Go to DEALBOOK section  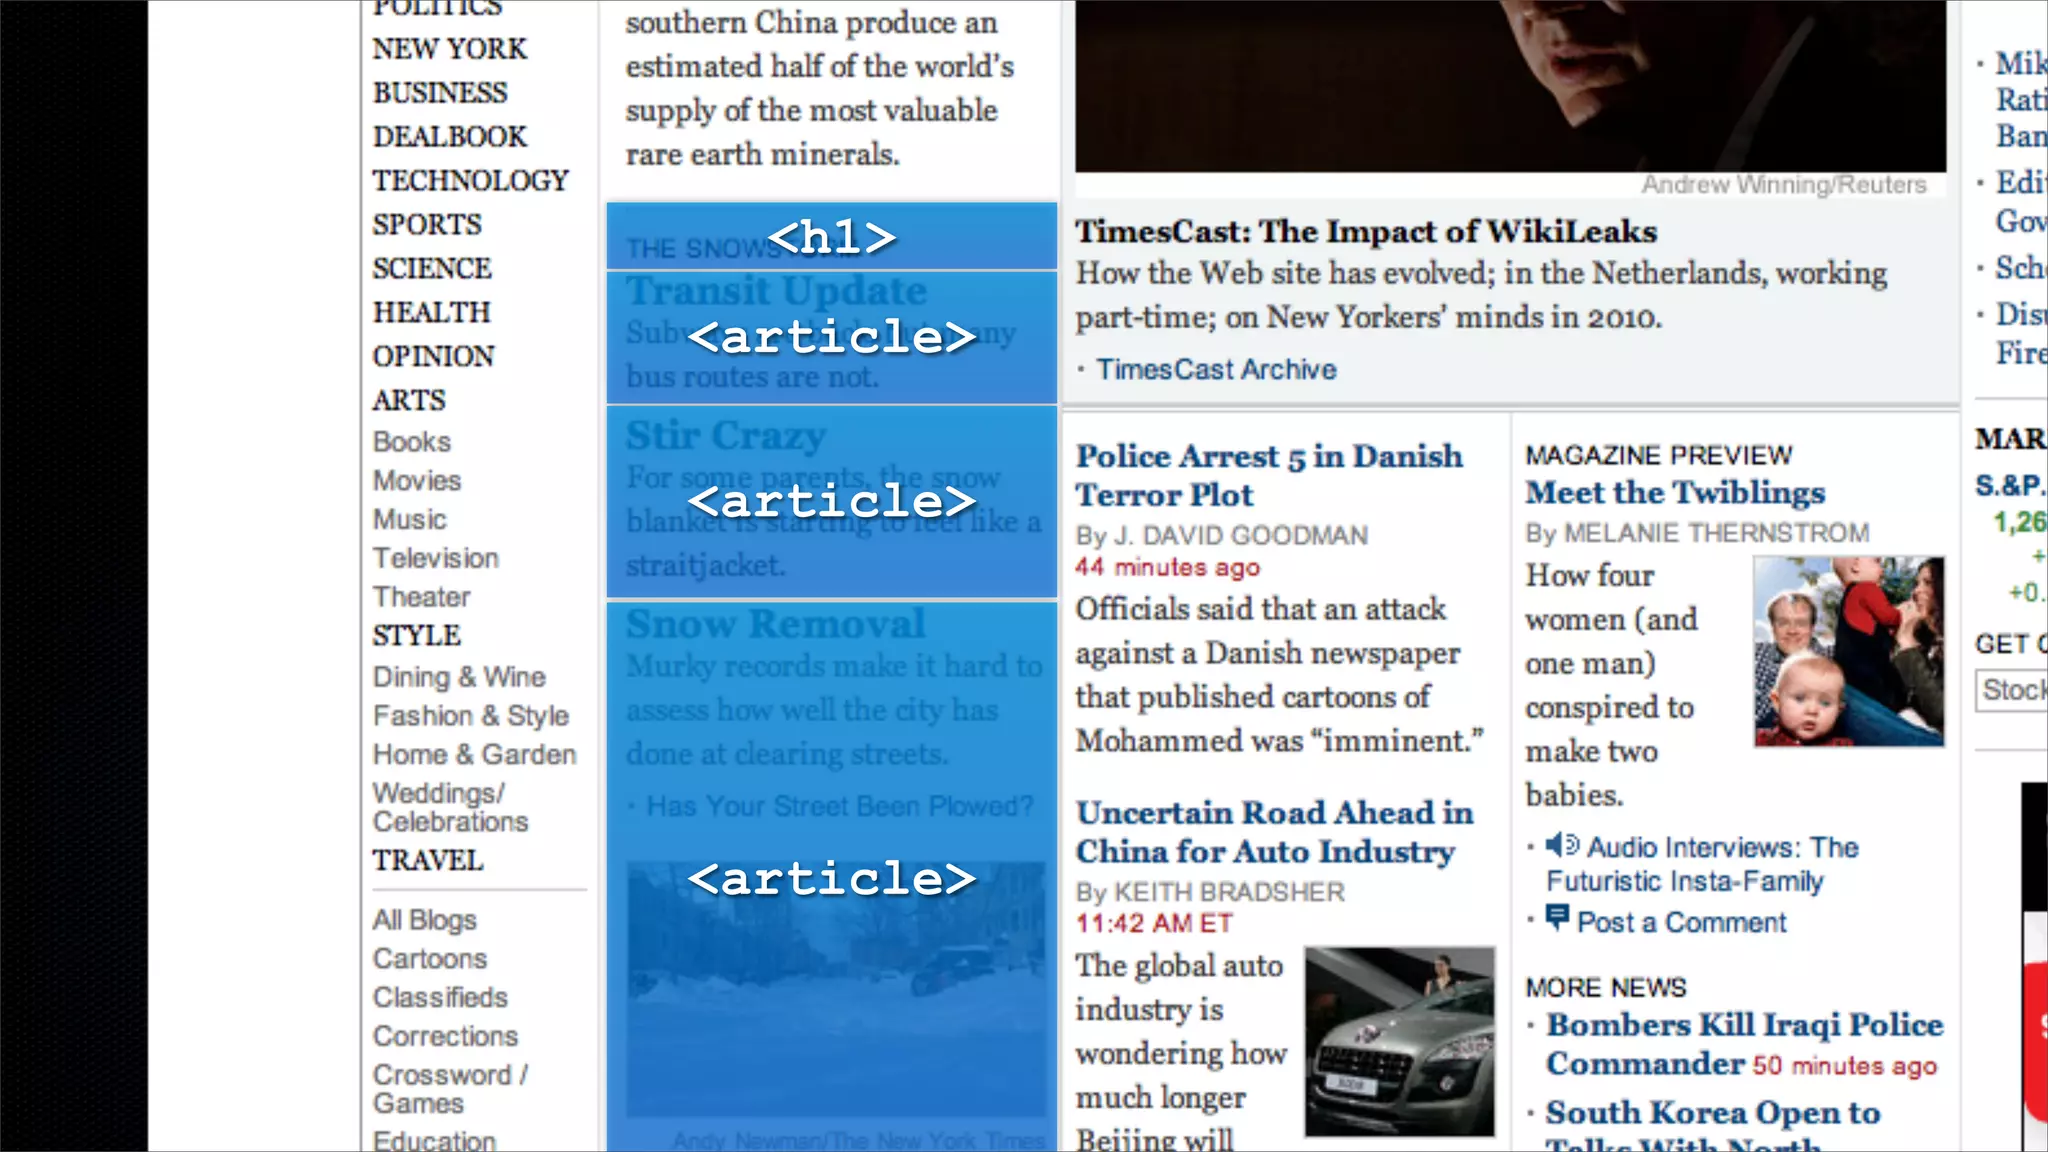(449, 137)
